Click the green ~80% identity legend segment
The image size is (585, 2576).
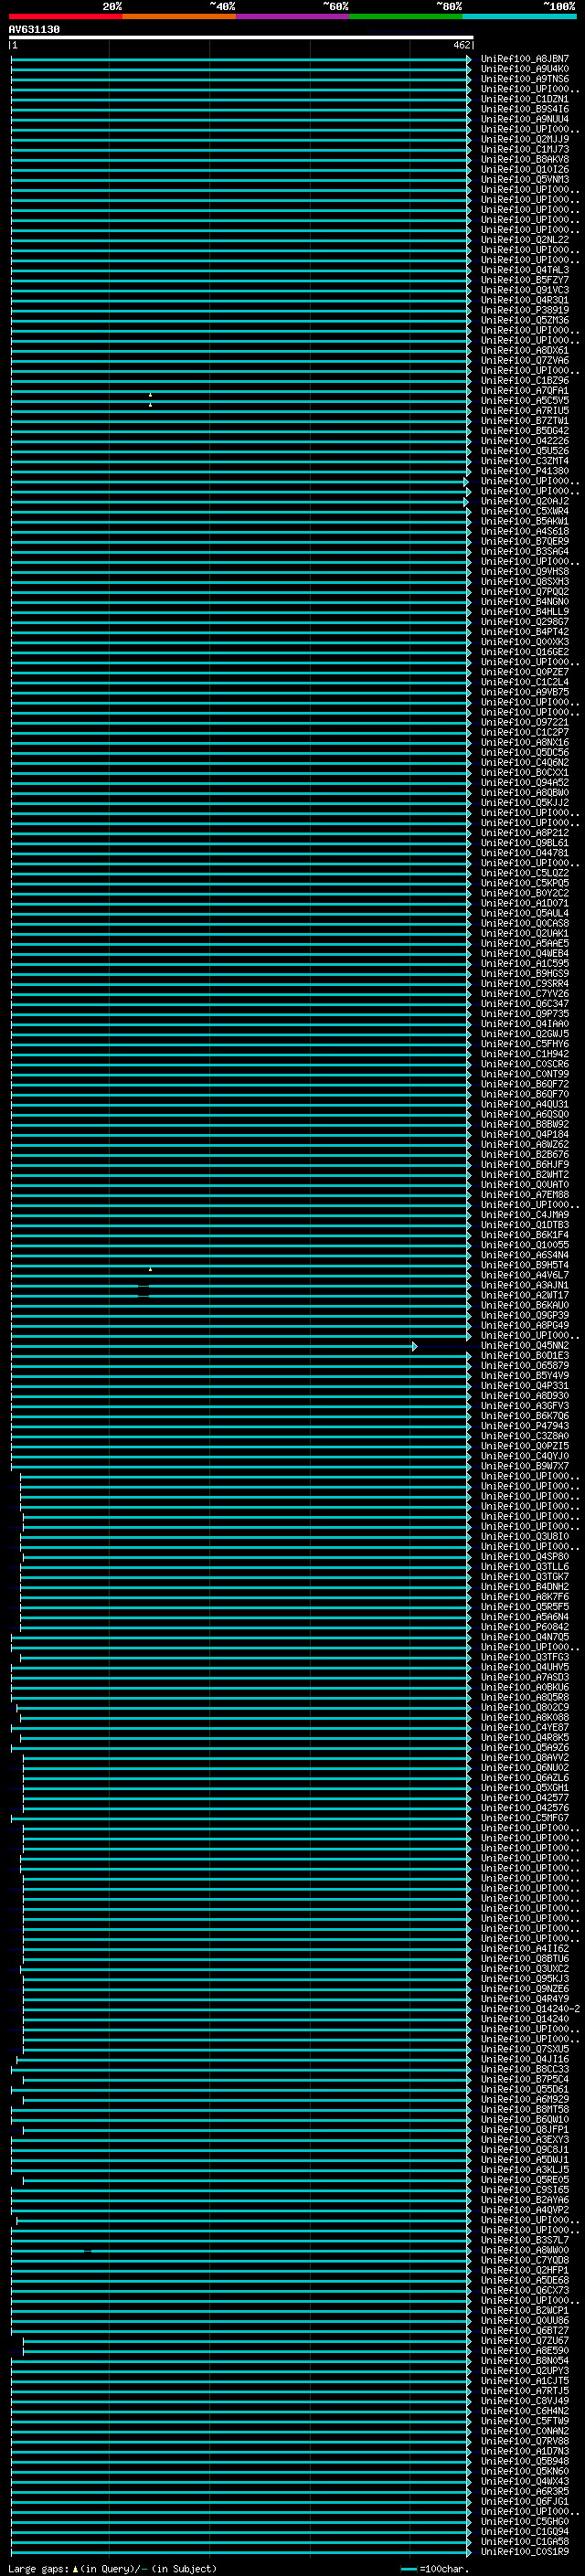[406, 16]
